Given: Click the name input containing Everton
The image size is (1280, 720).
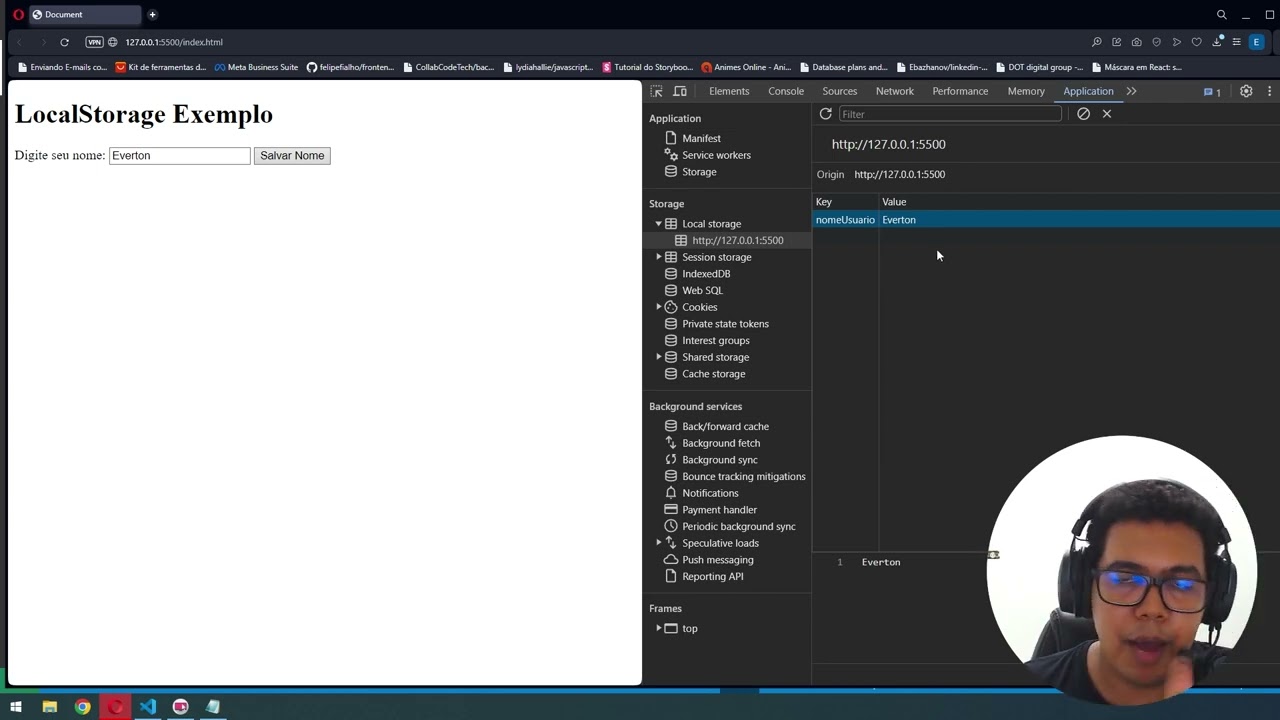Looking at the screenshot, I should (179, 156).
